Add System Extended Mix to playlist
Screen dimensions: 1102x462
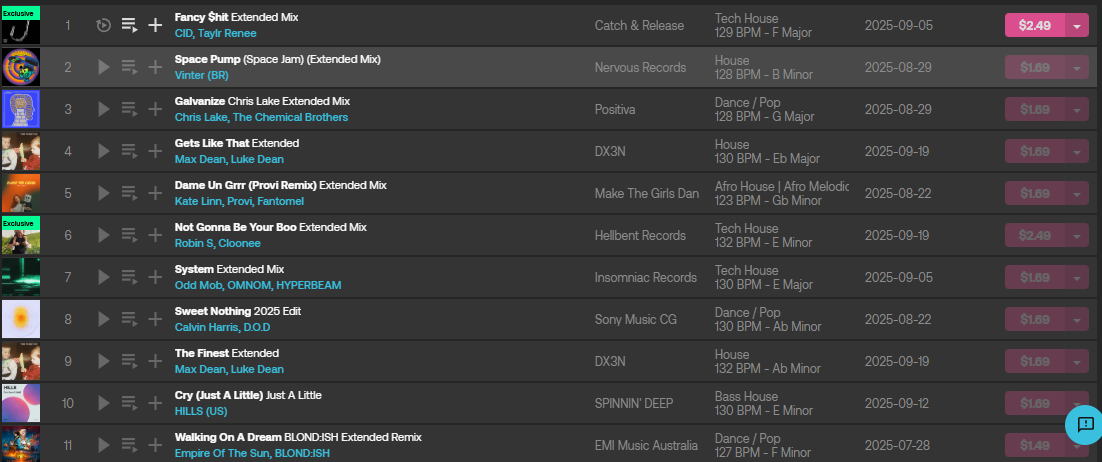155,277
